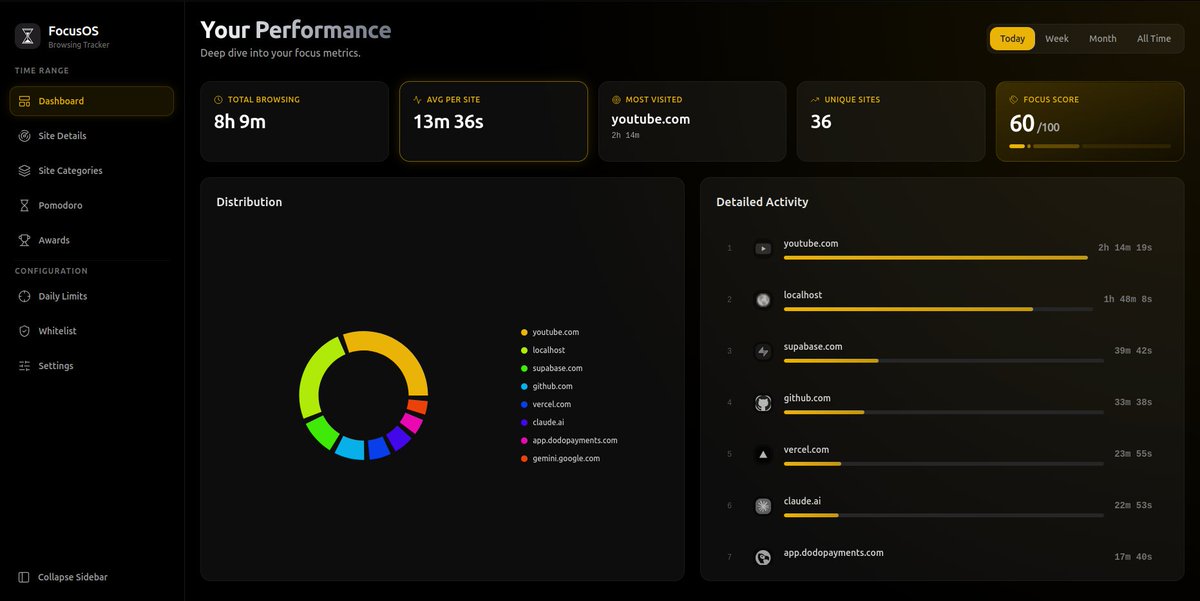The height and width of the screenshot is (601, 1200).
Task: Click the blue vercel.com legend dot
Action: point(524,404)
